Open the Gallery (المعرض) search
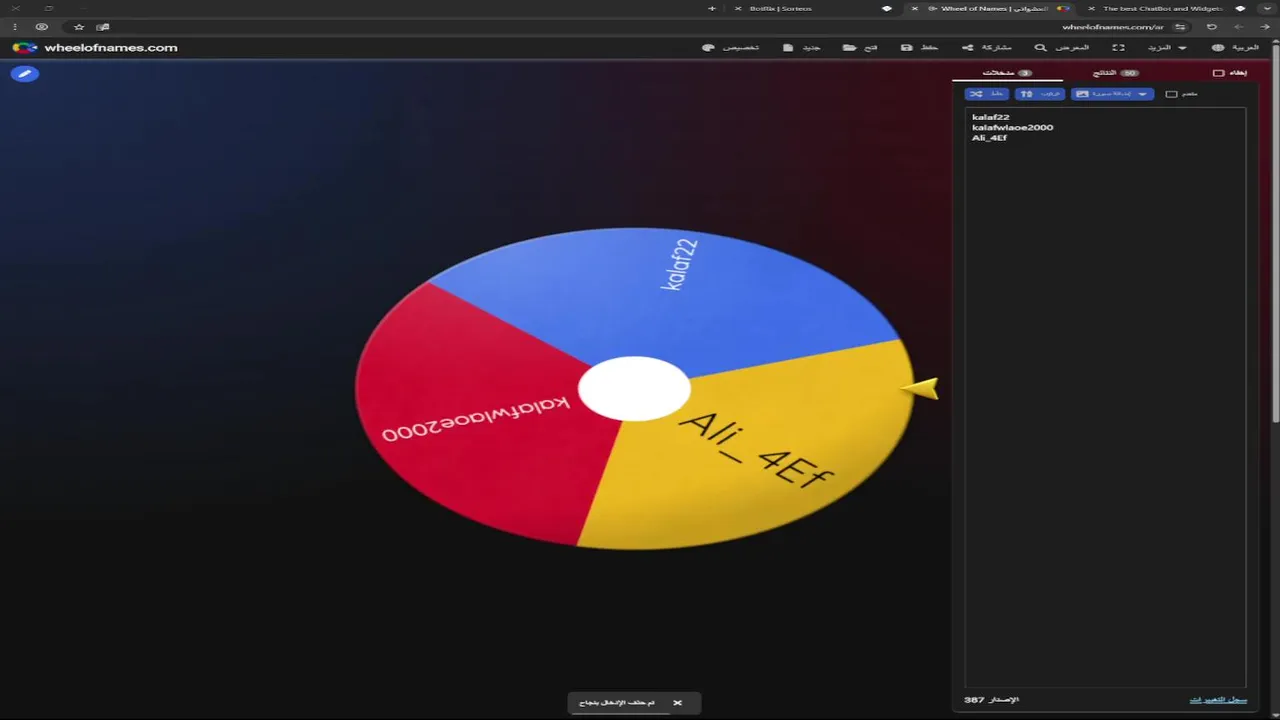Screen dimensions: 1280x720 [1061, 47]
